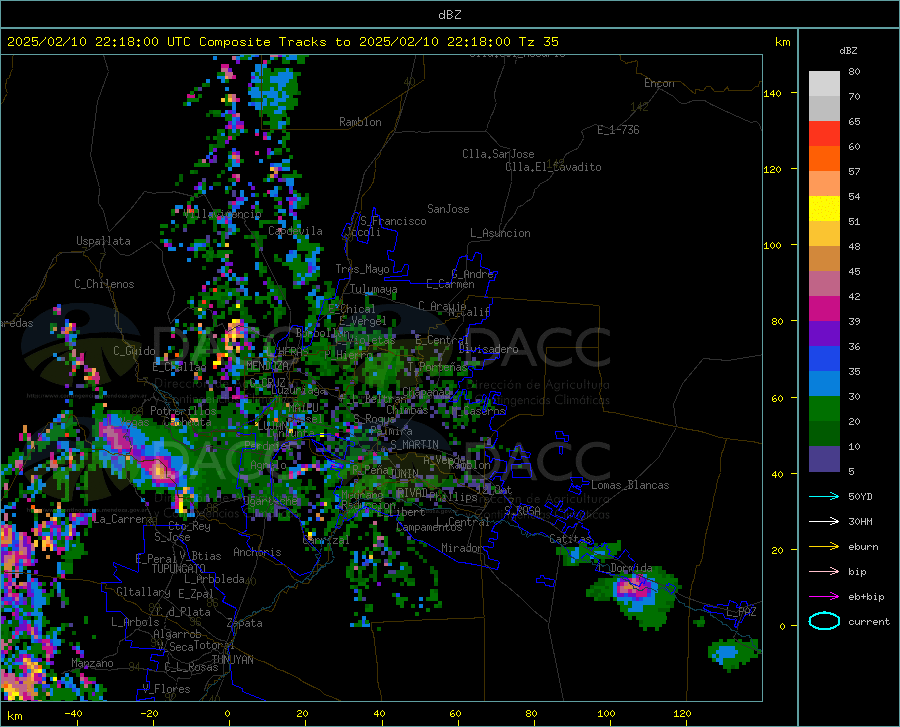Select the 'Potrerillos' map label
This screenshot has width=900, height=727.
183,411
